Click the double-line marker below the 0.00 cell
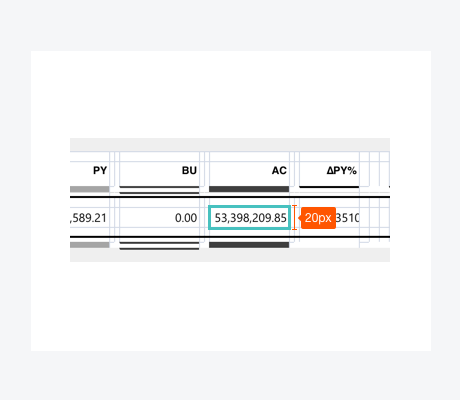The image size is (460, 400). 159,246
